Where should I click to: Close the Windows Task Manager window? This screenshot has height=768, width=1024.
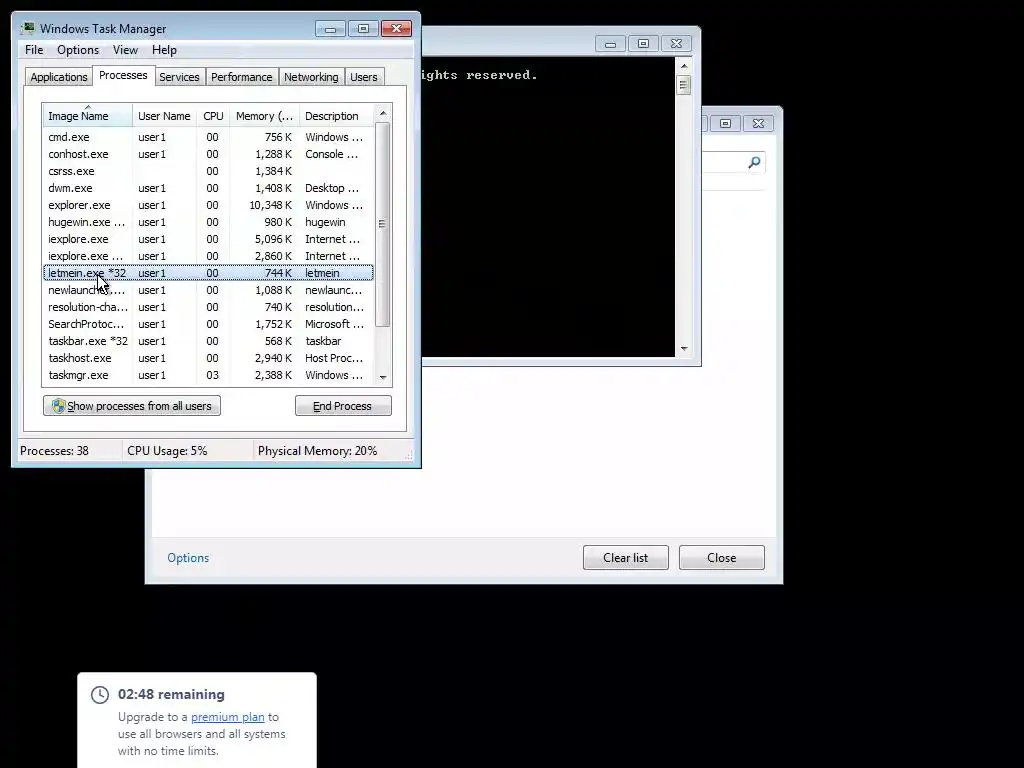(x=396, y=29)
